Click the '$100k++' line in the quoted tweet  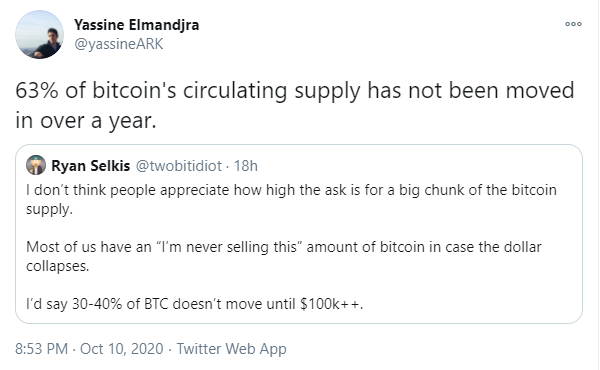(x=194, y=304)
